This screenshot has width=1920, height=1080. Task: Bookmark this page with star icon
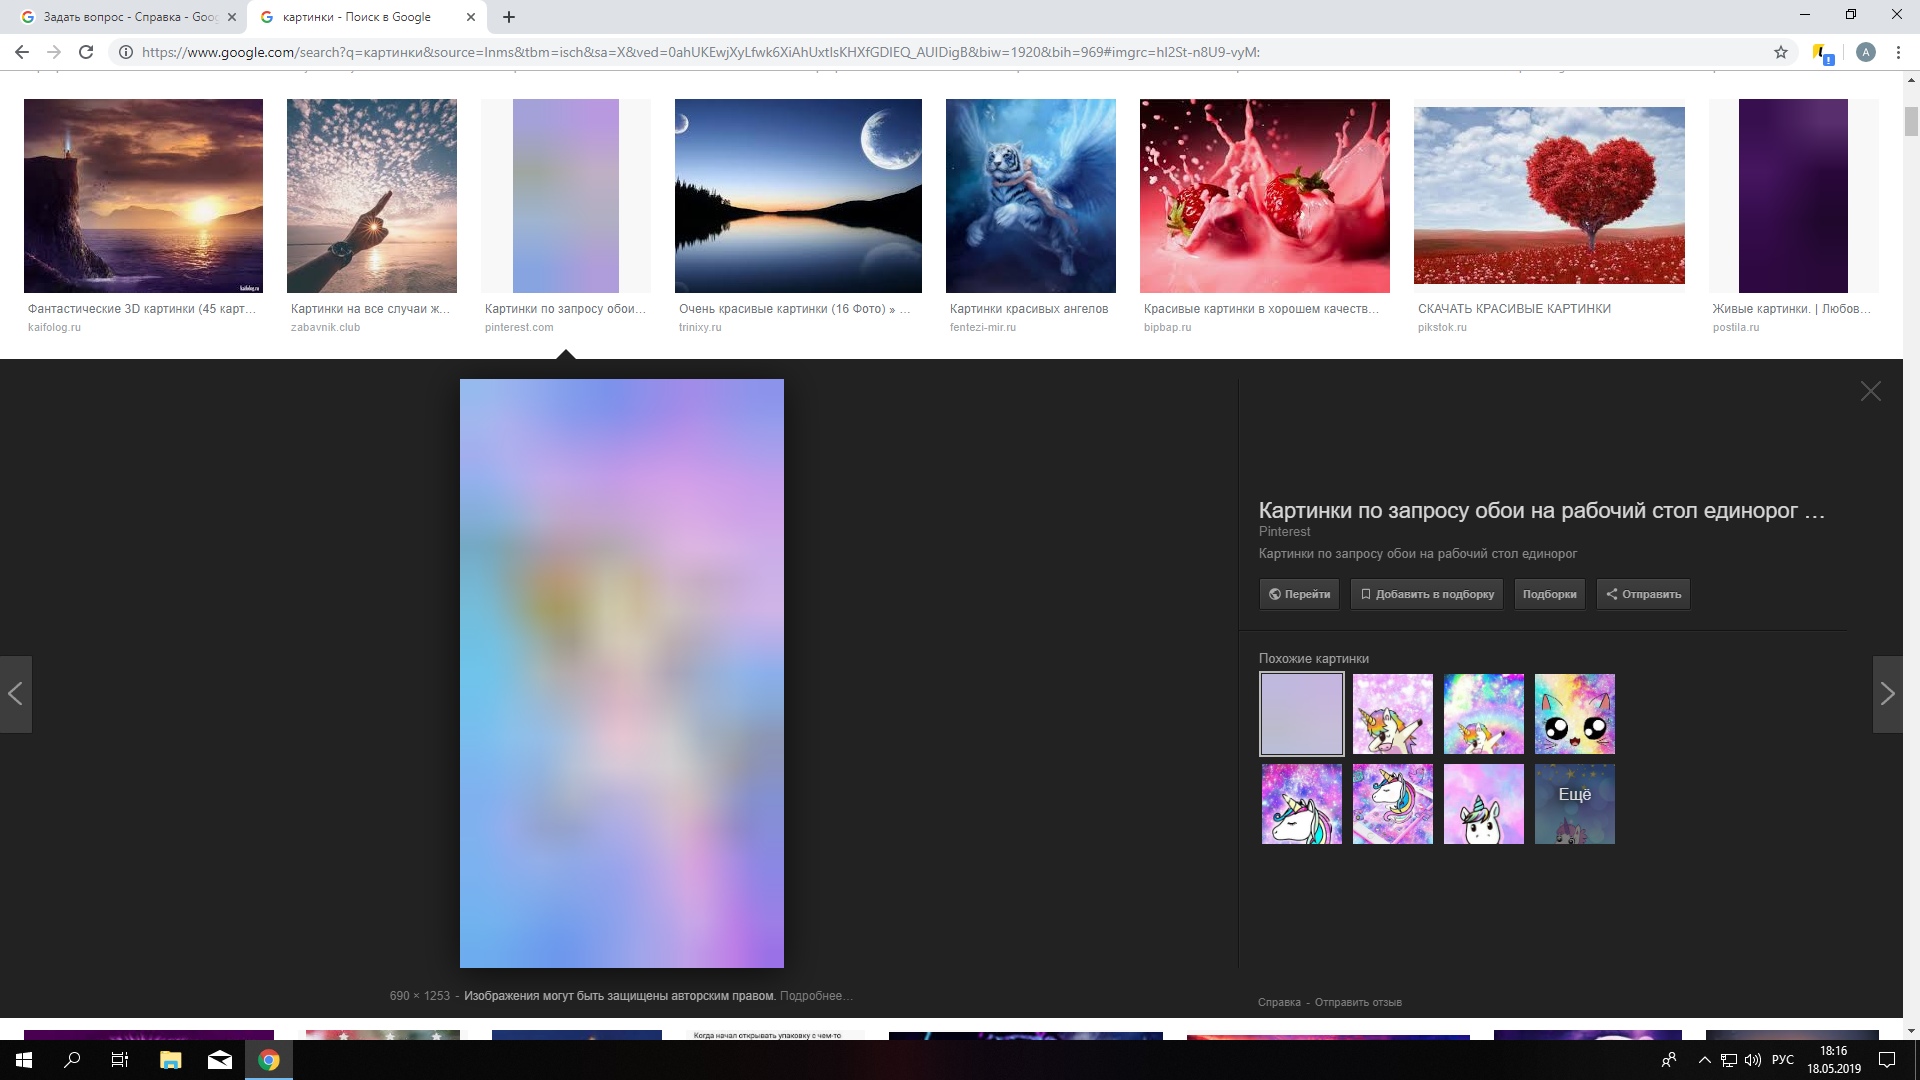[x=1781, y=52]
